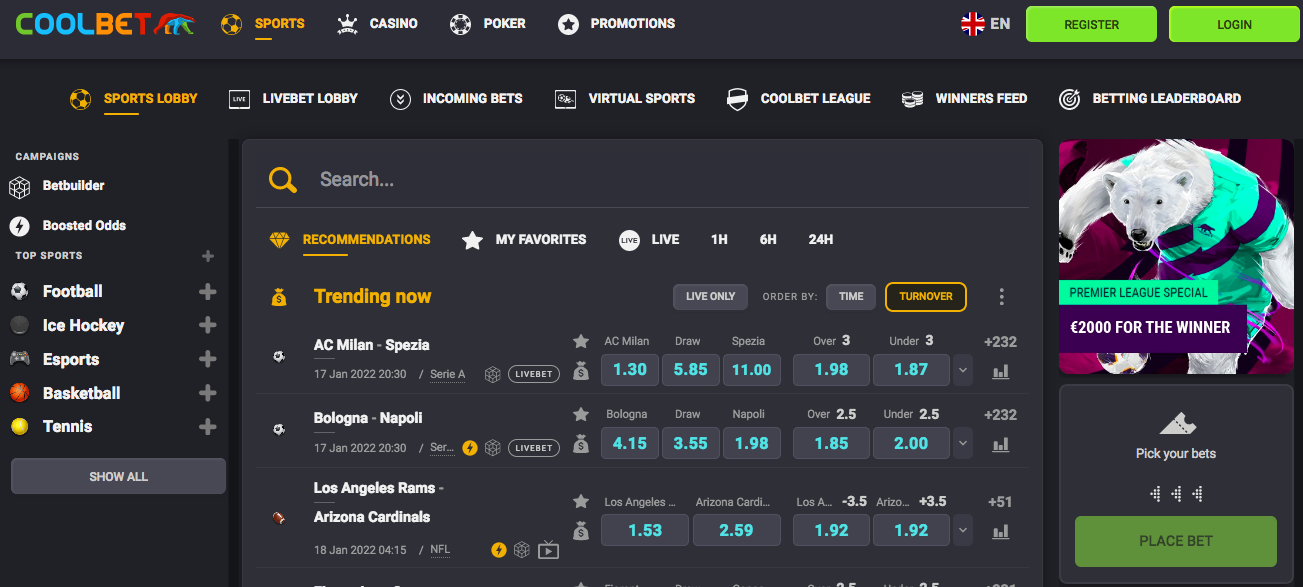1303x587 pixels.
Task: Favorite the AC Milan - Spezia match star
Action: point(581,342)
